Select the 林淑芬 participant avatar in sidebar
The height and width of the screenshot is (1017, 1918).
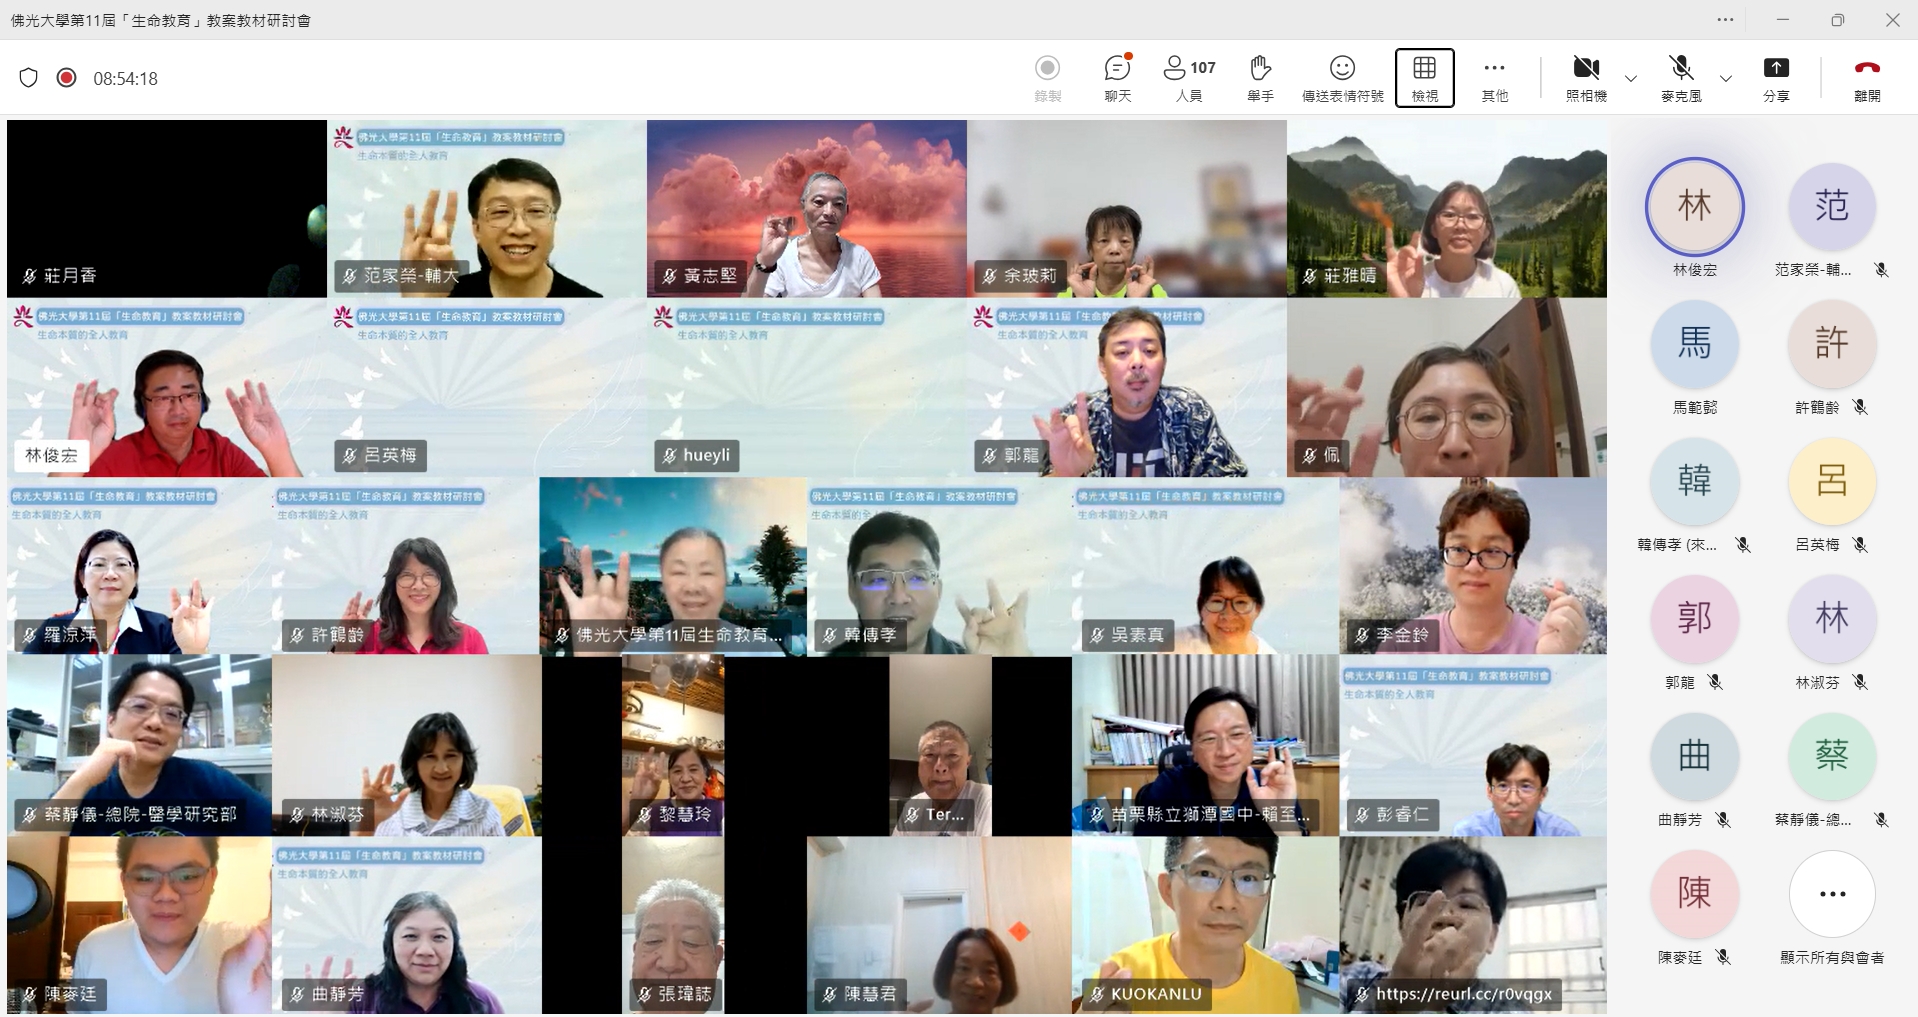[1831, 619]
